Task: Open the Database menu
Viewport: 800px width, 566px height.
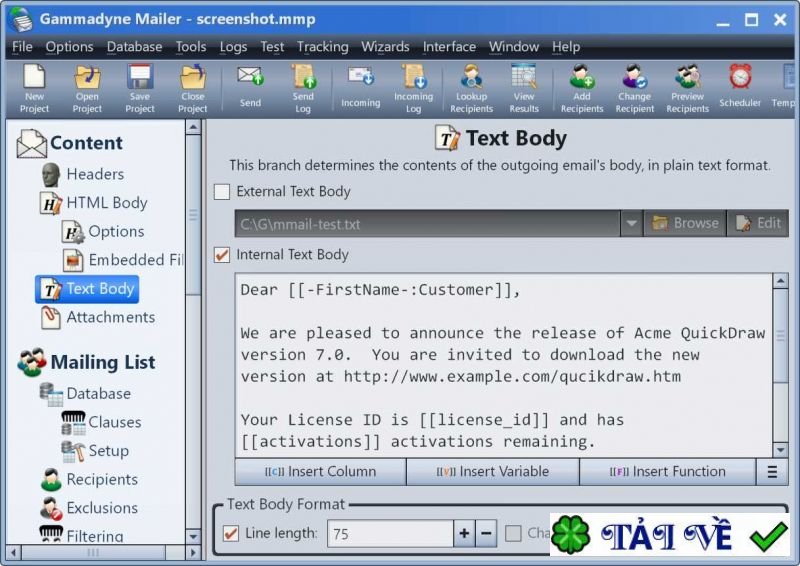Action: (134, 47)
